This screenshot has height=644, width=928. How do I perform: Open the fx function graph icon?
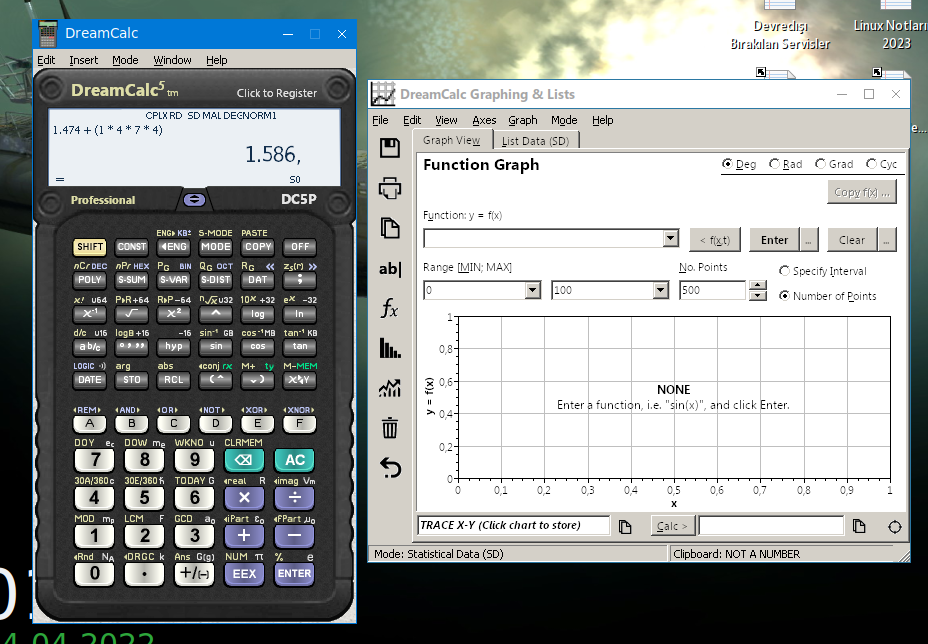point(390,308)
